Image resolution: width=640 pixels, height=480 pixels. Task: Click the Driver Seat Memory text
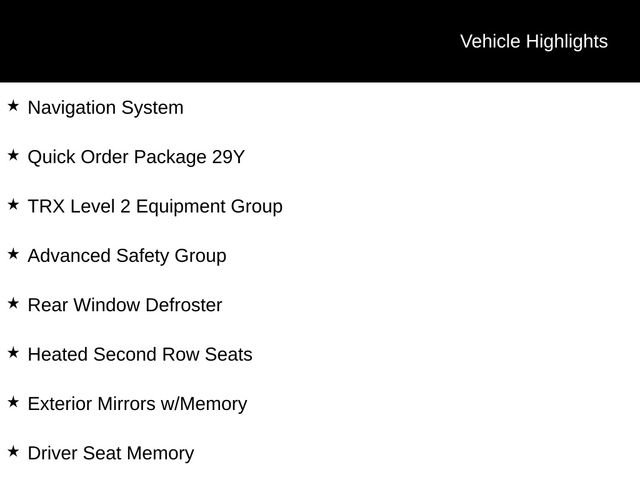111,453
